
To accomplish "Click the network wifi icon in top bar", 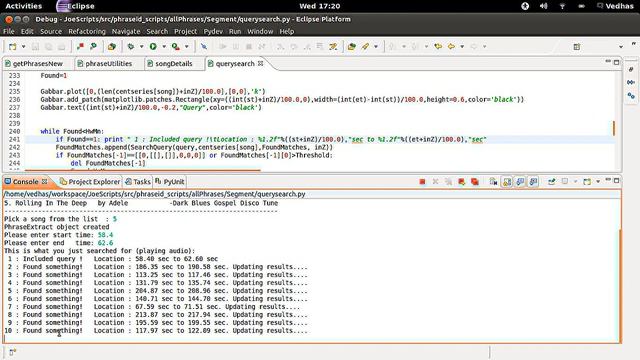I will point(562,6).
